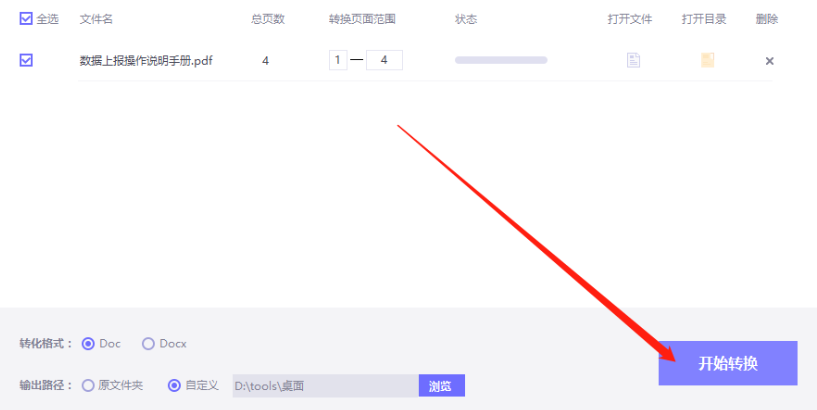Screen dimensions: 817x410
Task: Select file name 数据上报操作说明手册.pdf
Action: [x=146, y=61]
